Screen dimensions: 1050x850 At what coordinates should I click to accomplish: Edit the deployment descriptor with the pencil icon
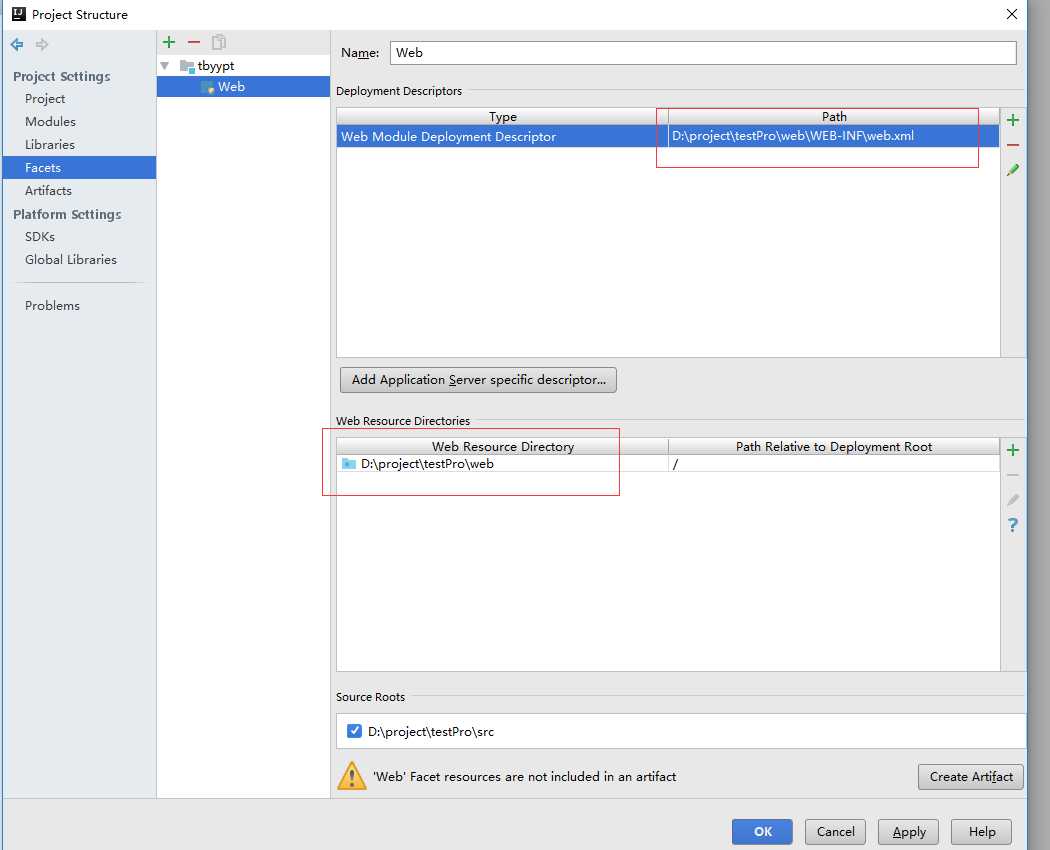[1013, 170]
